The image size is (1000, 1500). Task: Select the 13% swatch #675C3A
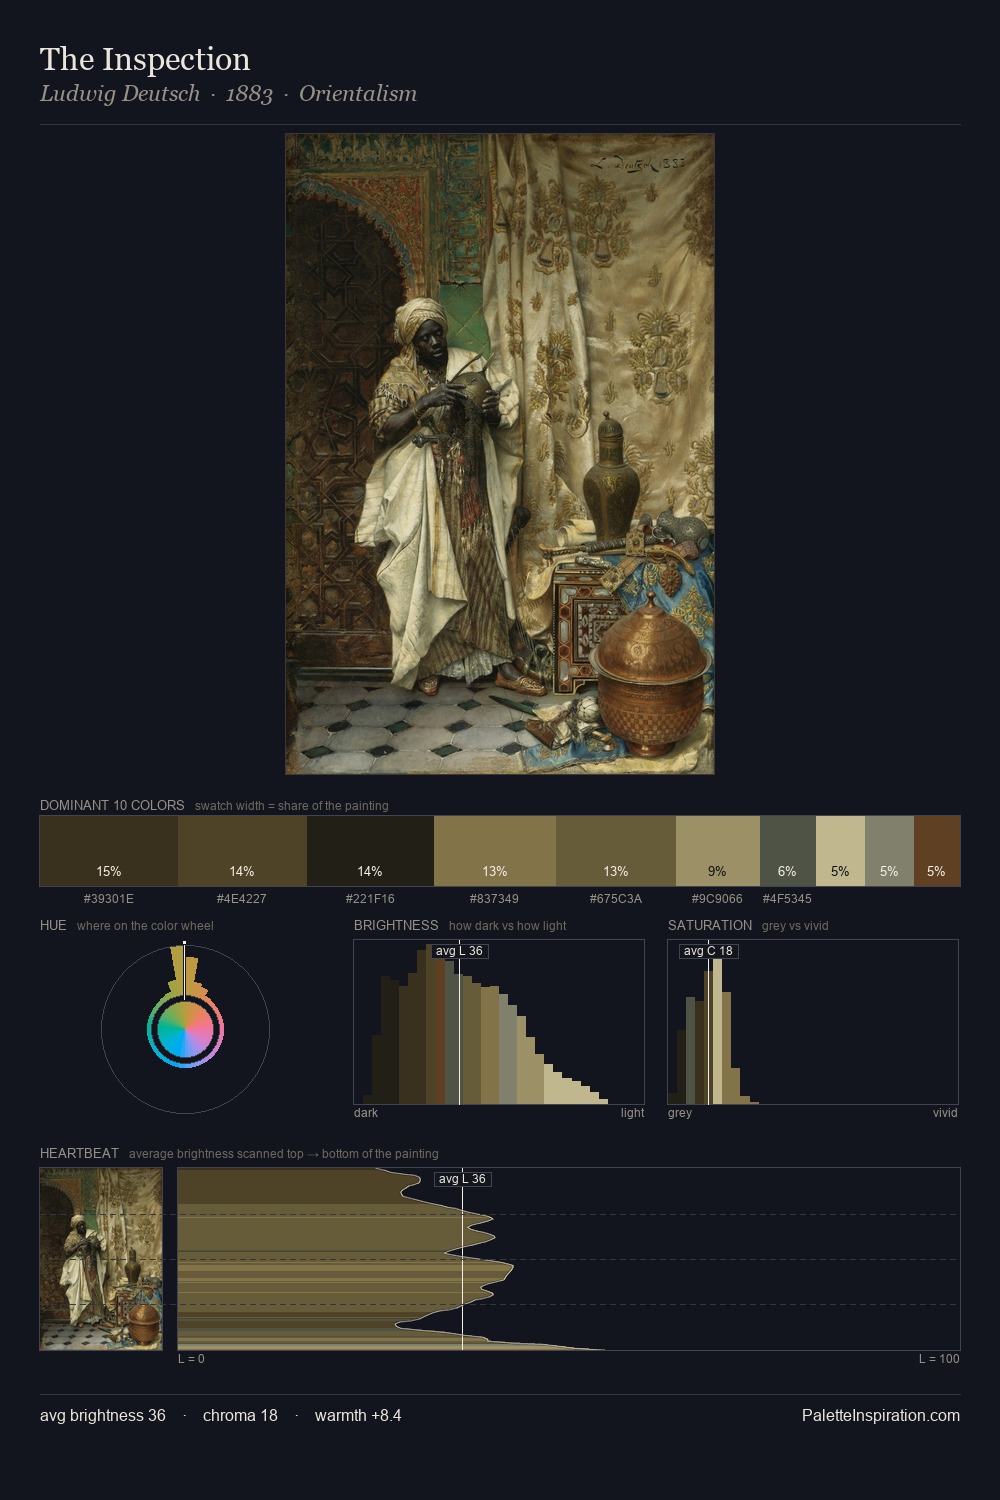[x=616, y=851]
